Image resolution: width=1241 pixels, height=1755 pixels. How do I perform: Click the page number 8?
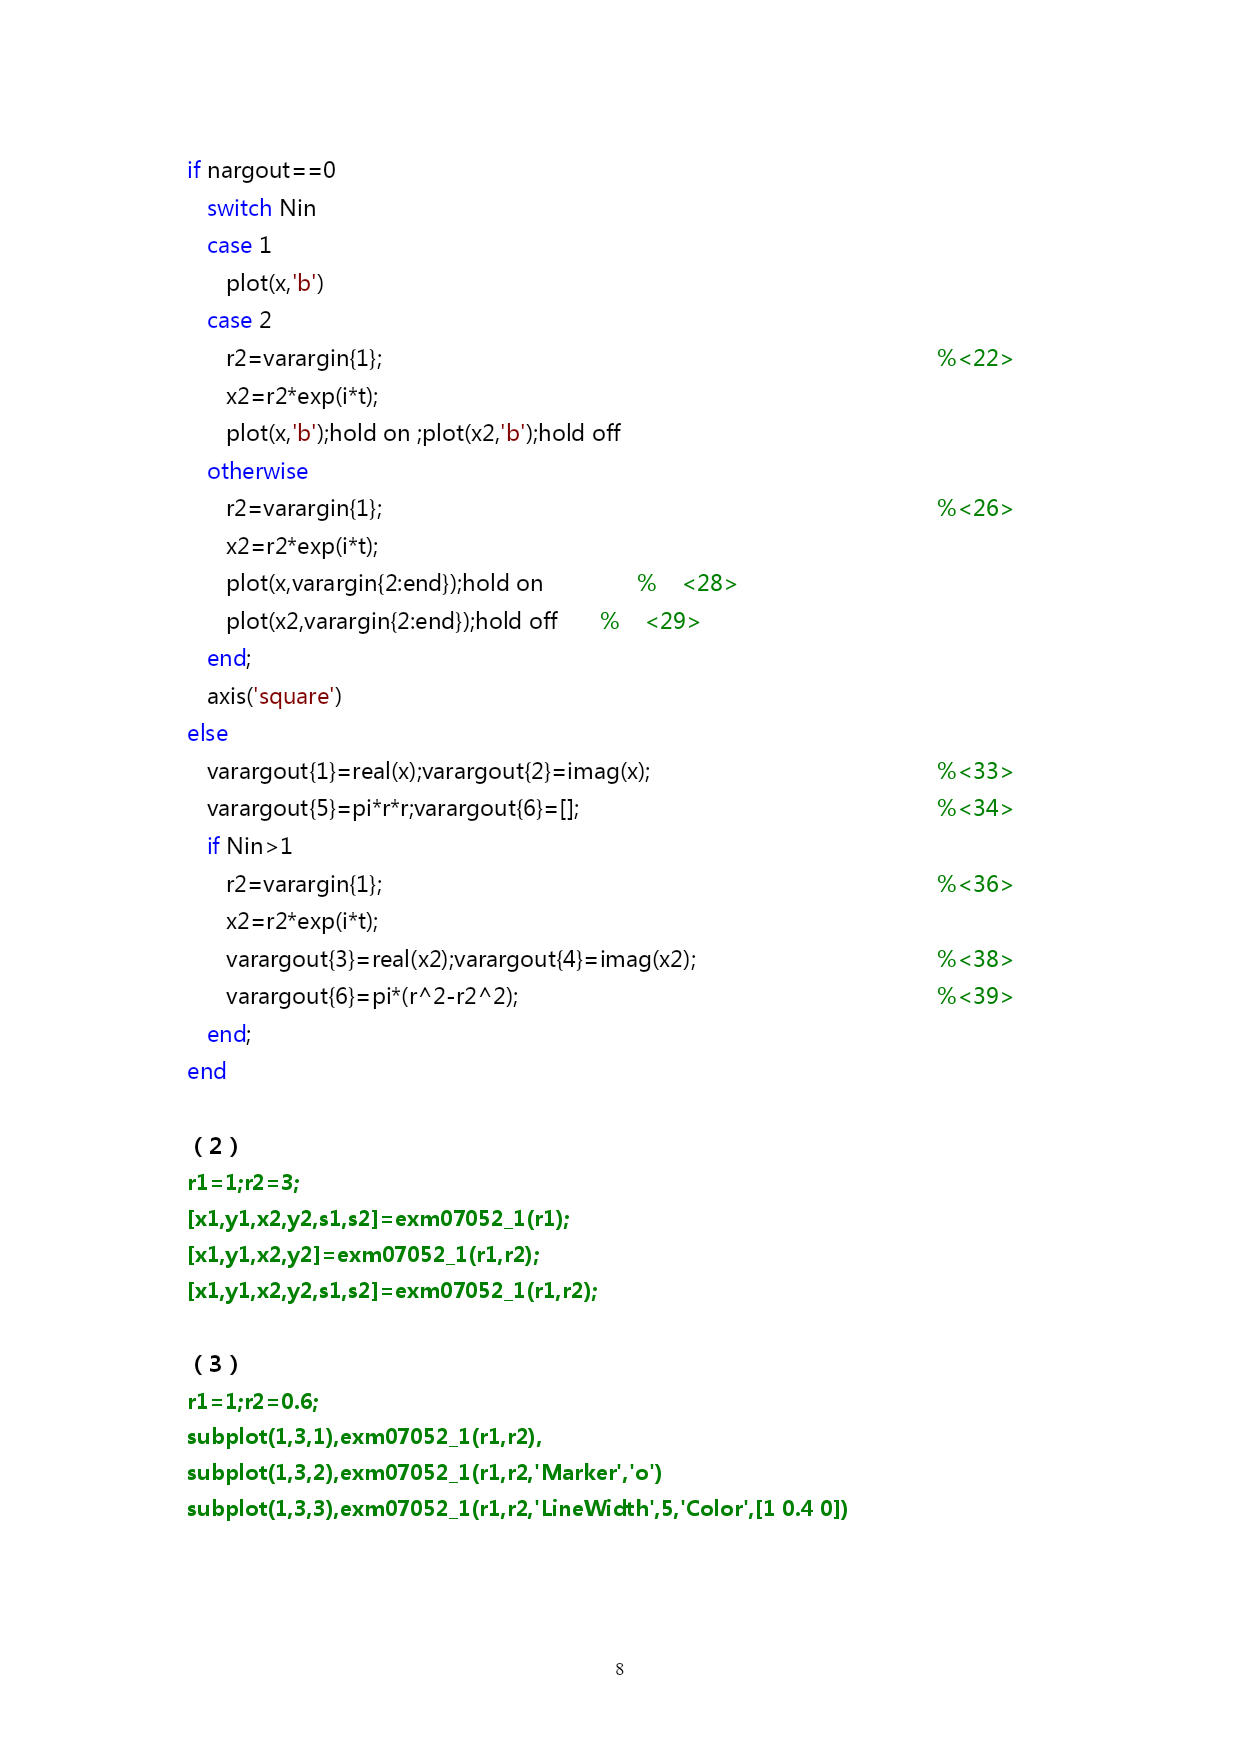point(620,1669)
